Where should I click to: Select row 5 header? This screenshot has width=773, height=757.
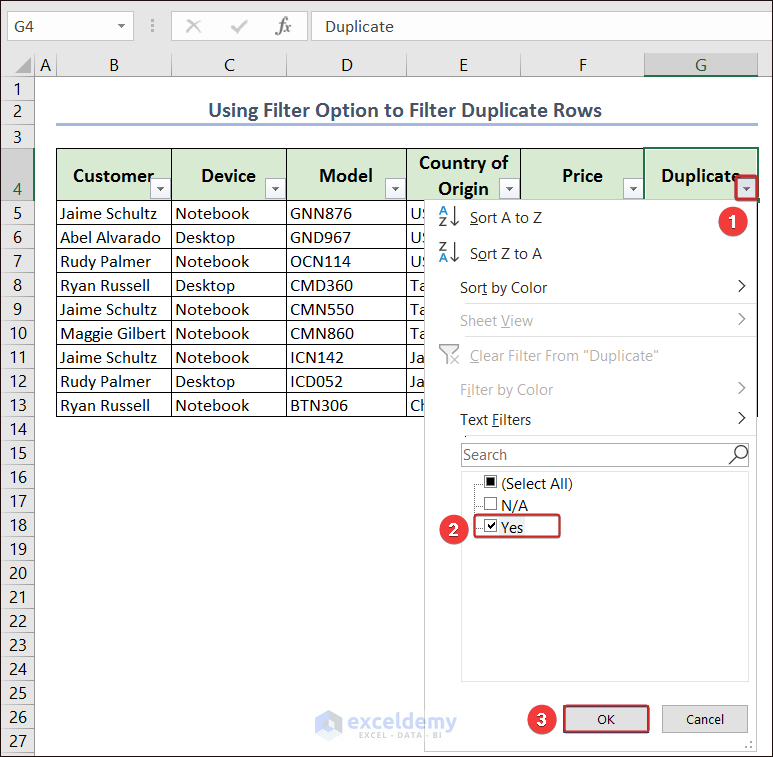(x=18, y=213)
